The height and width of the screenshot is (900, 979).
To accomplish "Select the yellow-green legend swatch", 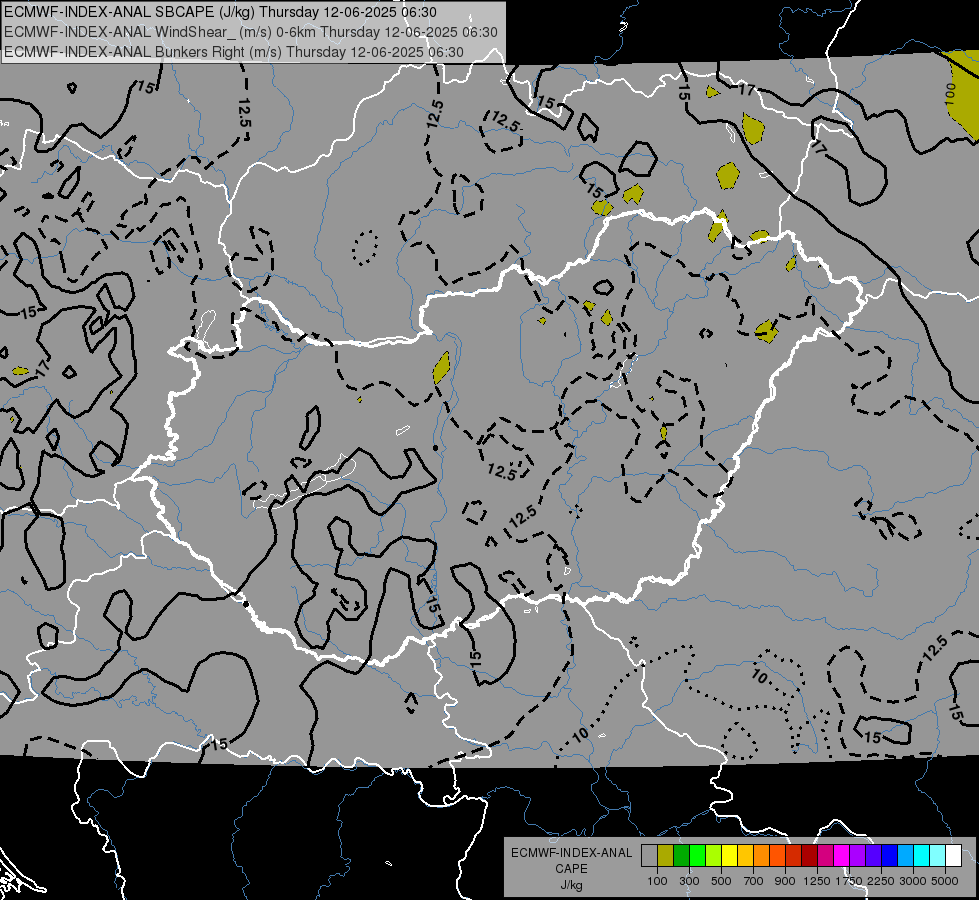I will pyautogui.click(x=714, y=855).
